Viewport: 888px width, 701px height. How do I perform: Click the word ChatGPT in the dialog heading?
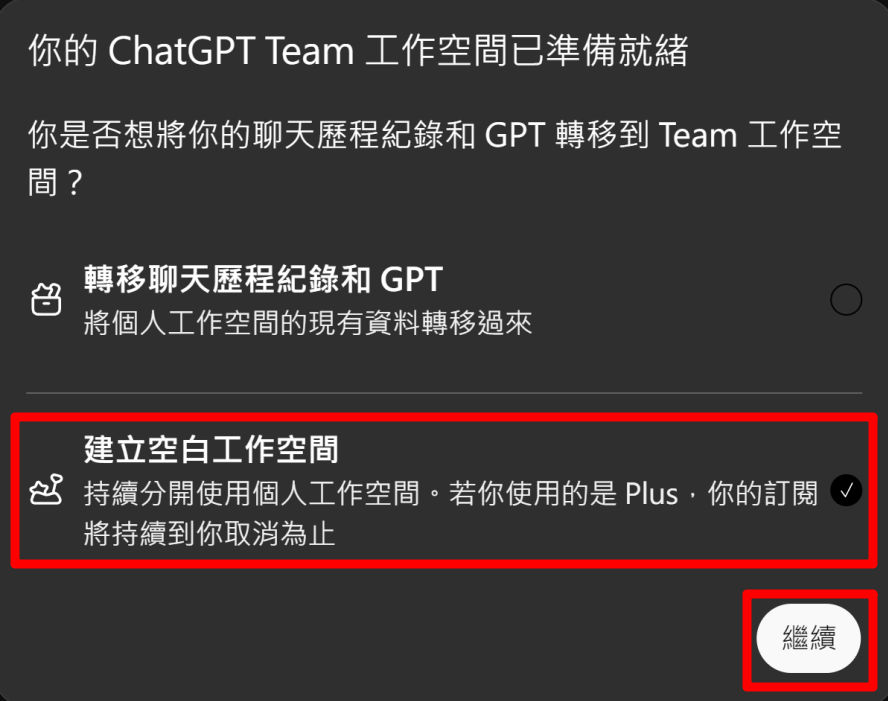pos(181,50)
